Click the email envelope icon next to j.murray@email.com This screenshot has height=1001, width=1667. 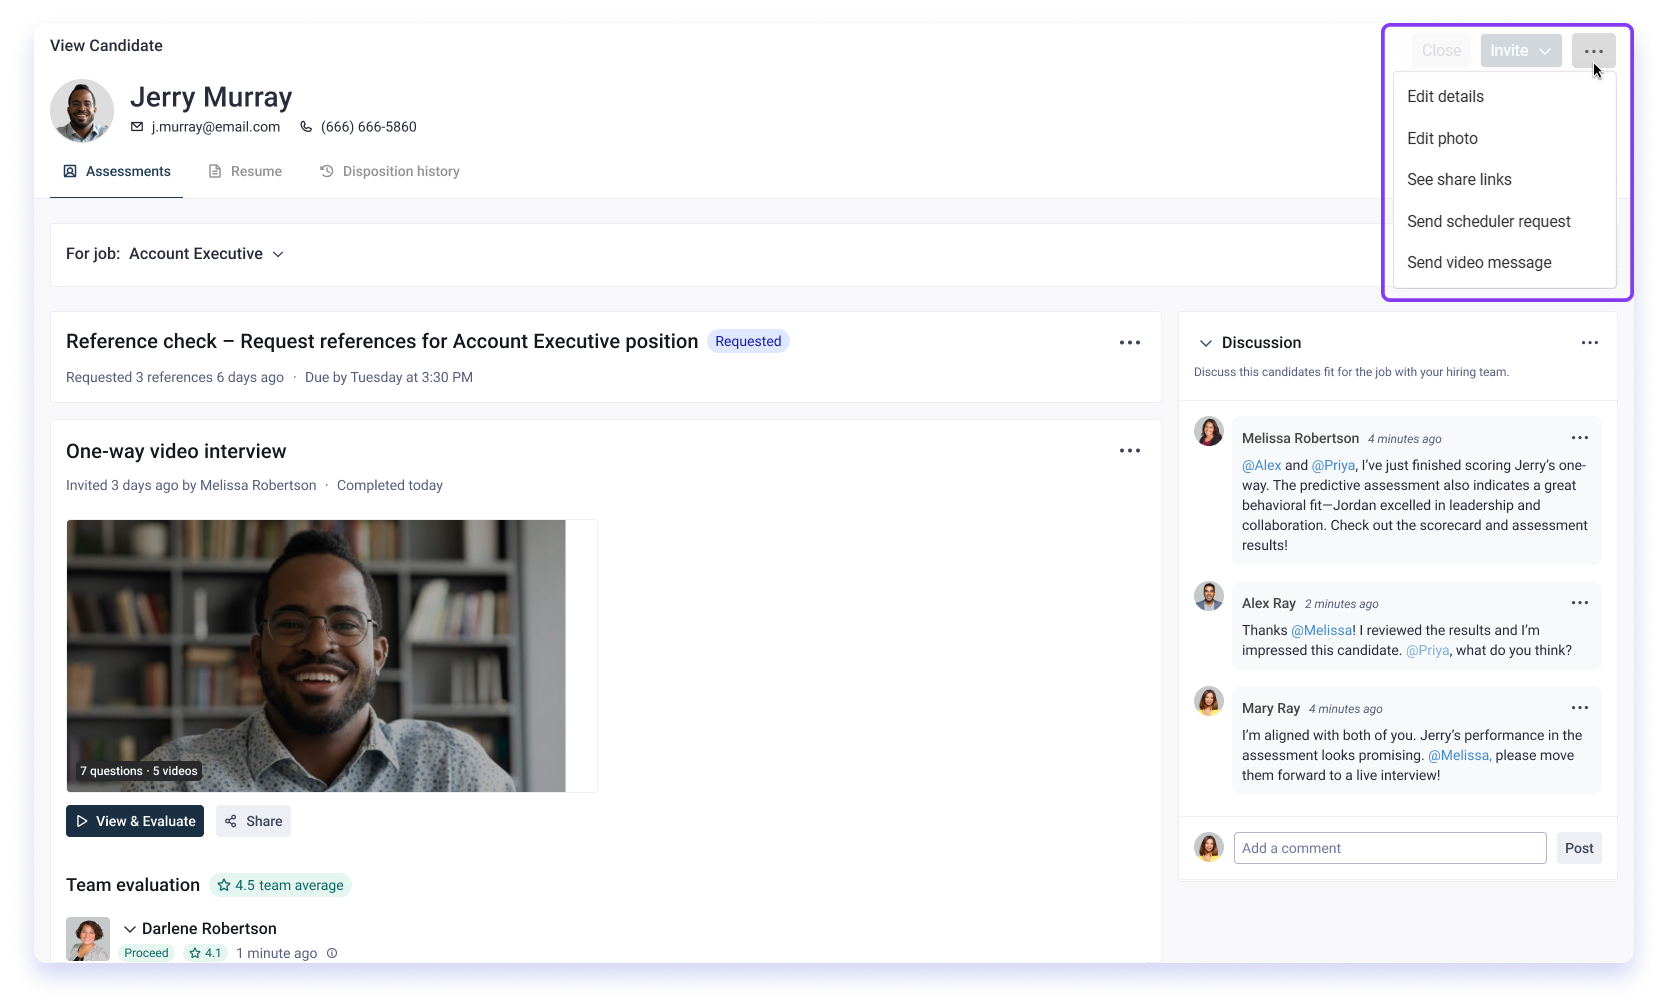[x=137, y=127]
